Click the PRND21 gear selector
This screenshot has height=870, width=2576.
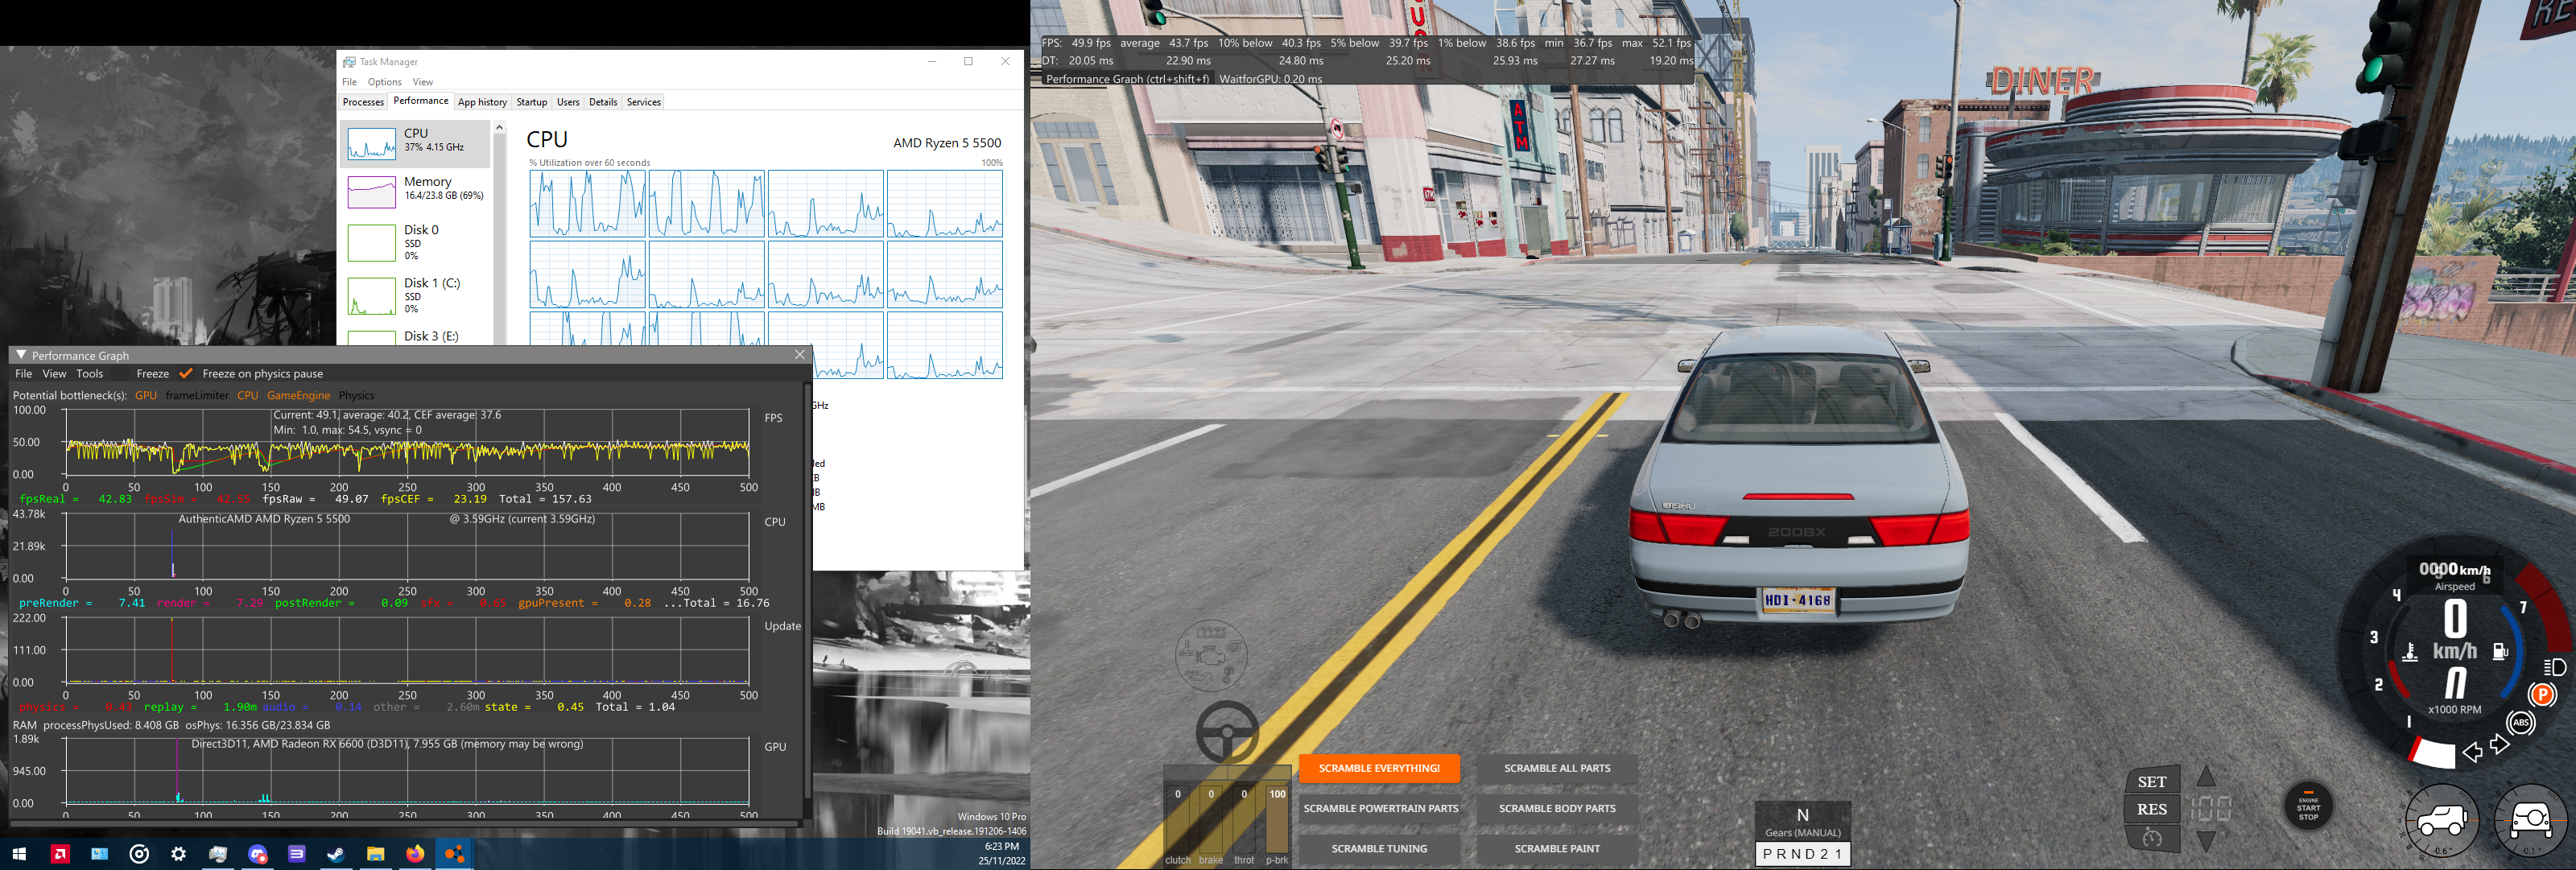coord(1802,854)
